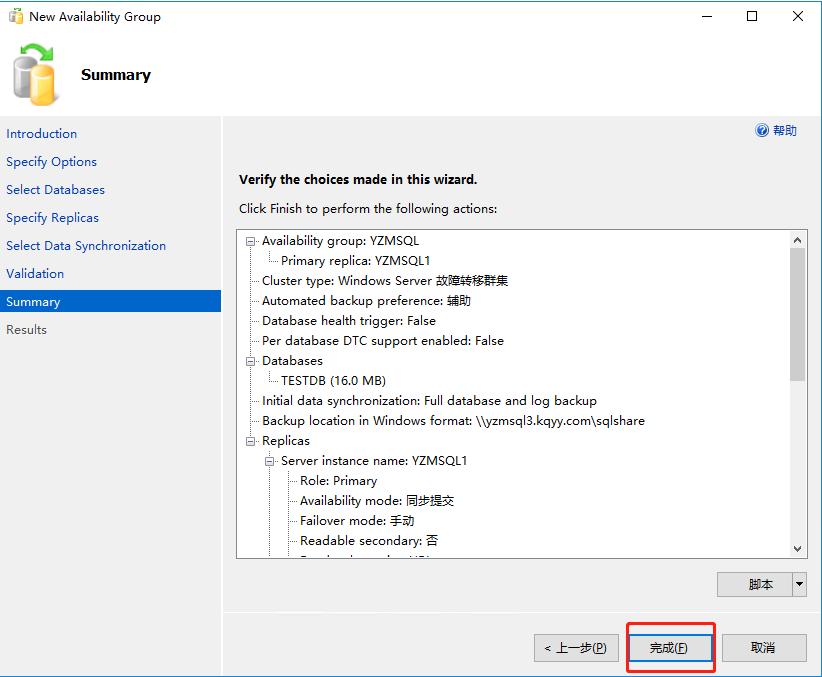Select Database health trigger: False row
Viewport: 822px width, 677px height.
349,320
